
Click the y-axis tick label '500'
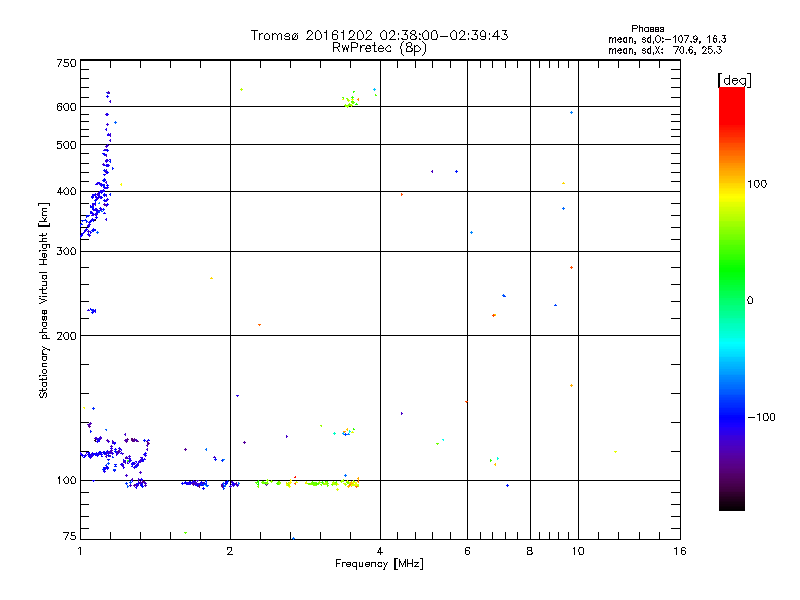point(66,145)
